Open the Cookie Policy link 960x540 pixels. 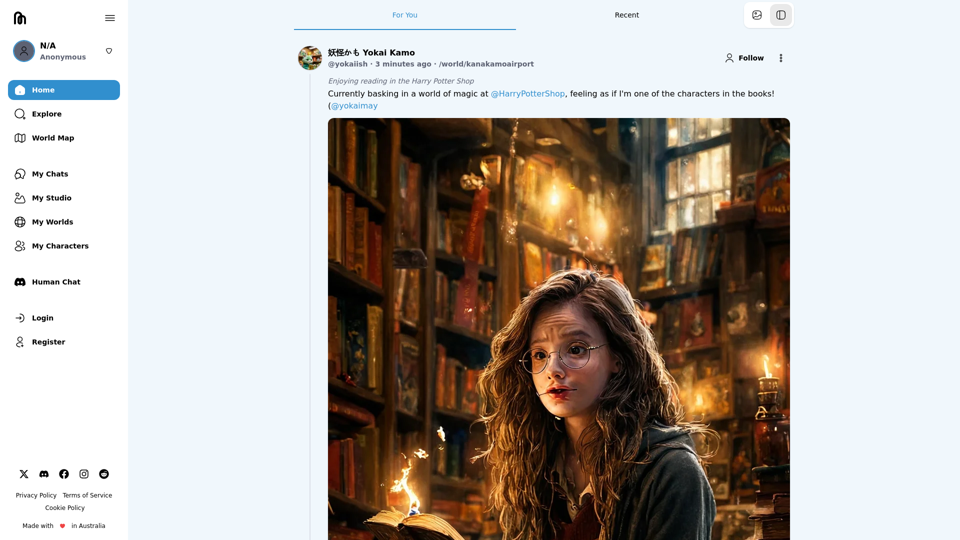point(65,508)
